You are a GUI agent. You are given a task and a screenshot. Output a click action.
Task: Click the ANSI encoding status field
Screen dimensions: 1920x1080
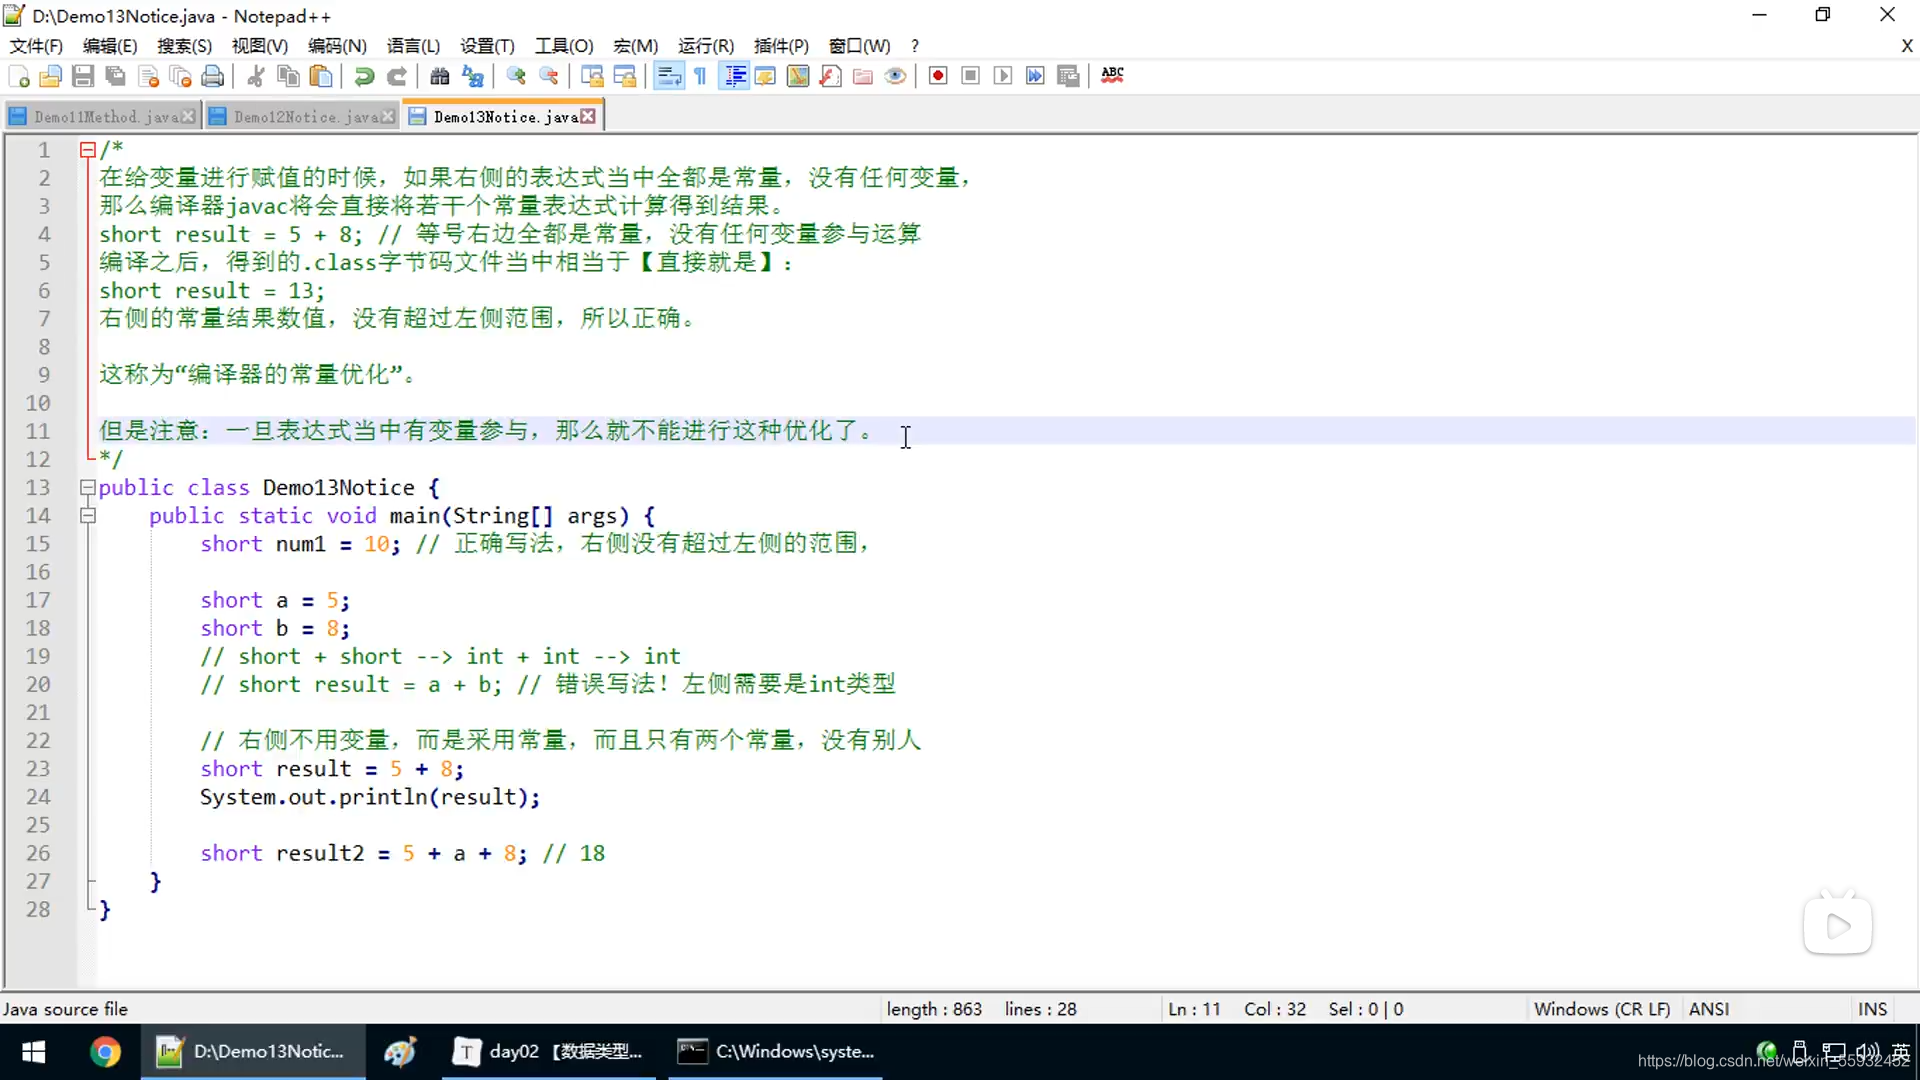pyautogui.click(x=1709, y=1009)
